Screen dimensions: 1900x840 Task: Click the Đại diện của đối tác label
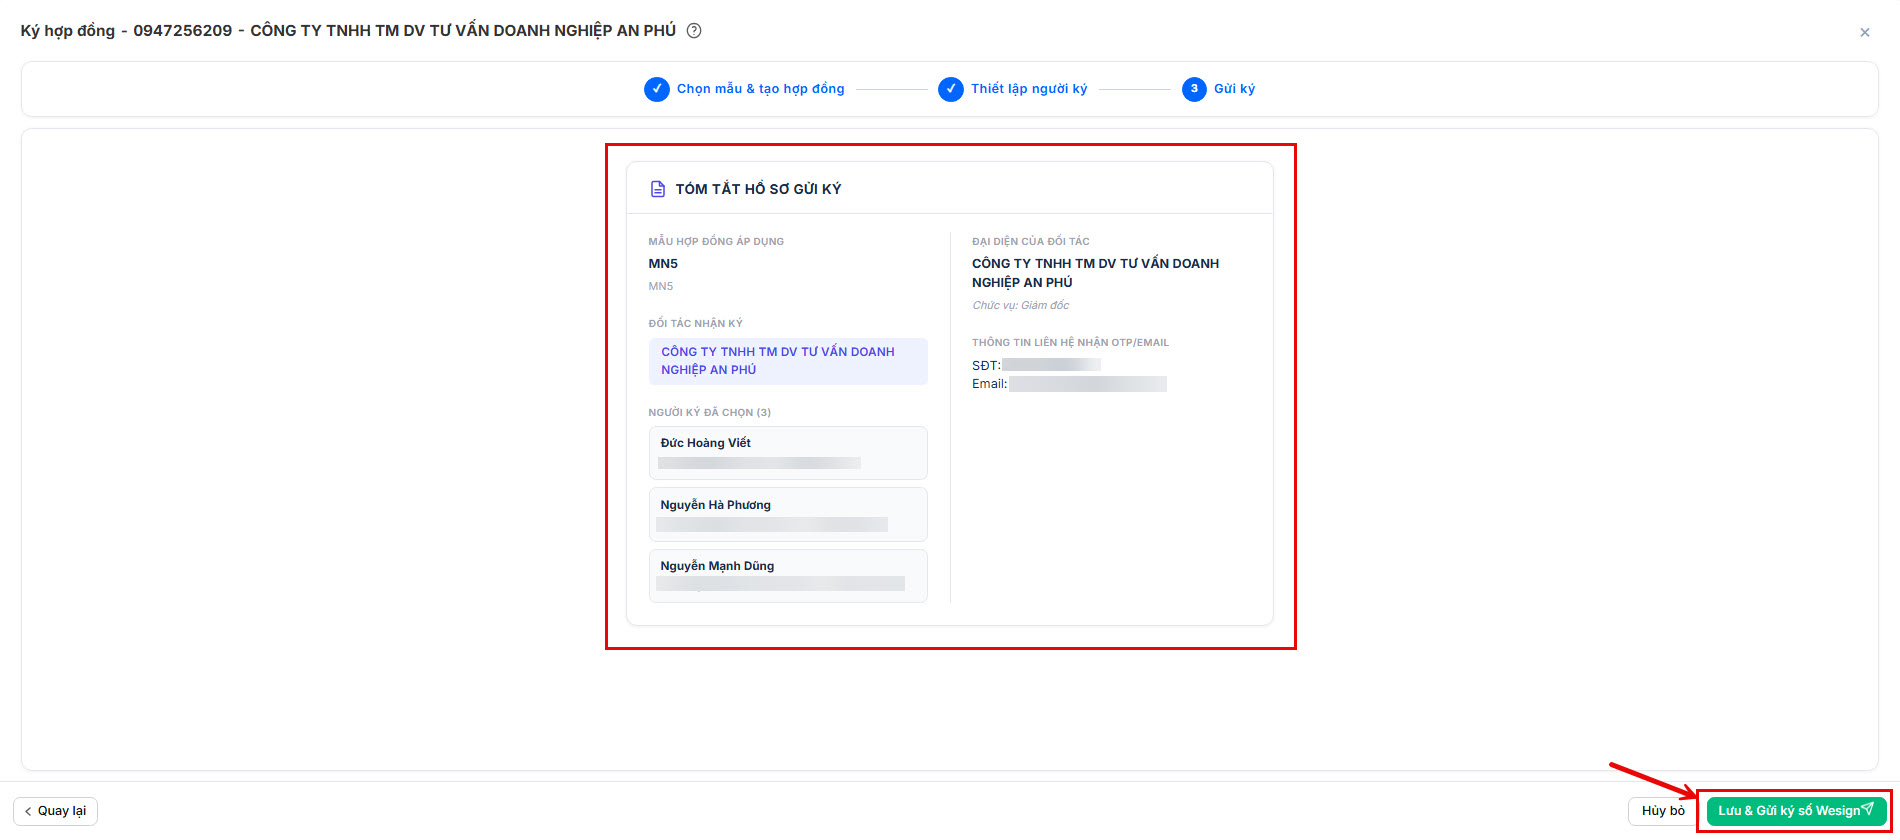click(x=1031, y=241)
